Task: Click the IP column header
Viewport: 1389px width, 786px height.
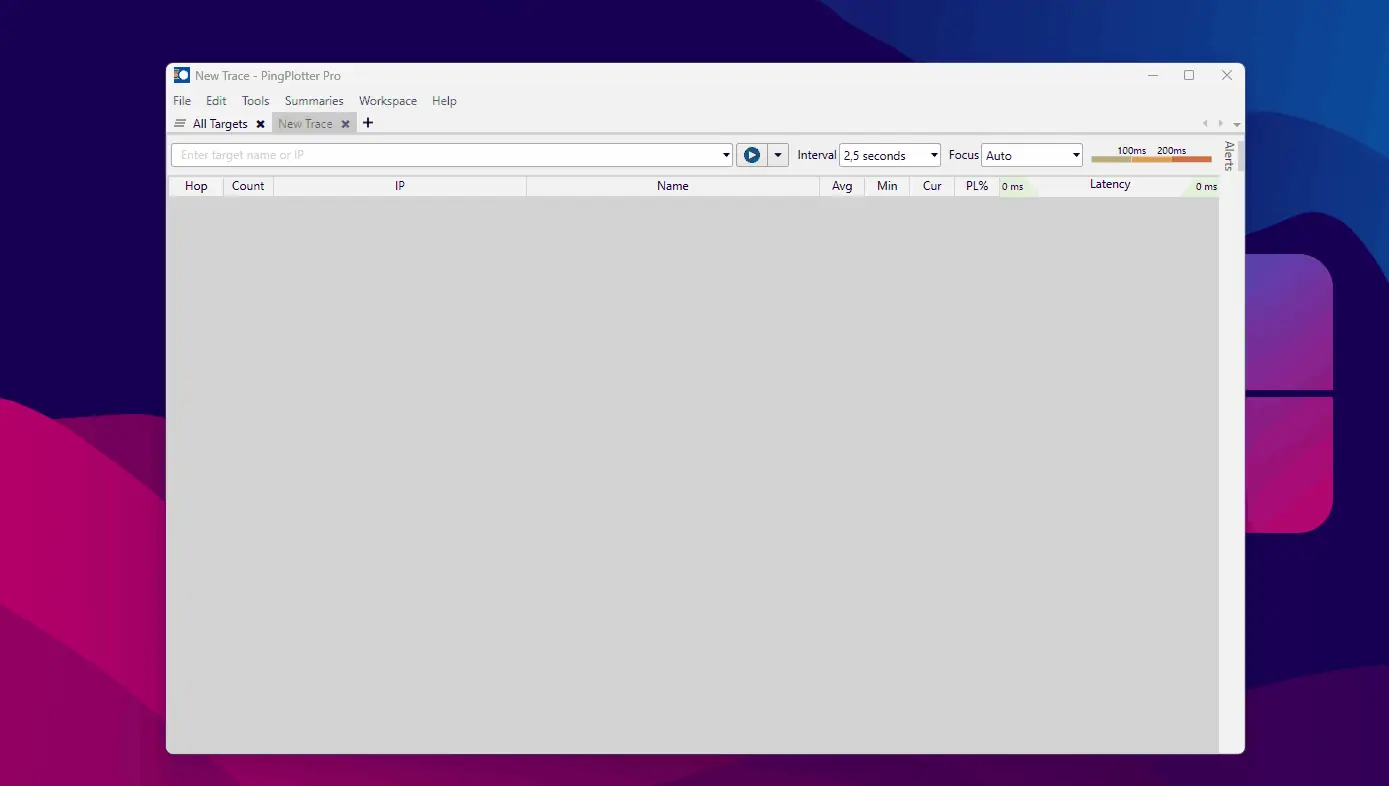Action: click(x=400, y=186)
